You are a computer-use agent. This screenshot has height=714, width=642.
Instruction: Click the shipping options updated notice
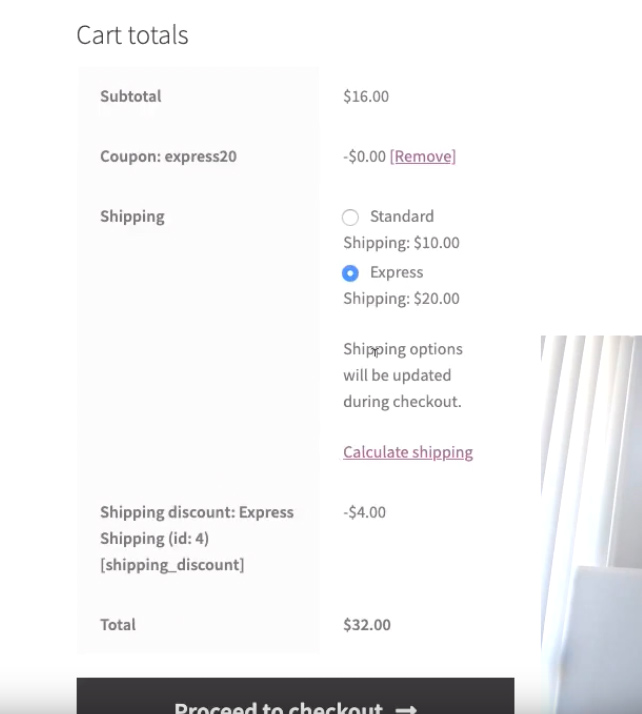[x=402, y=376]
